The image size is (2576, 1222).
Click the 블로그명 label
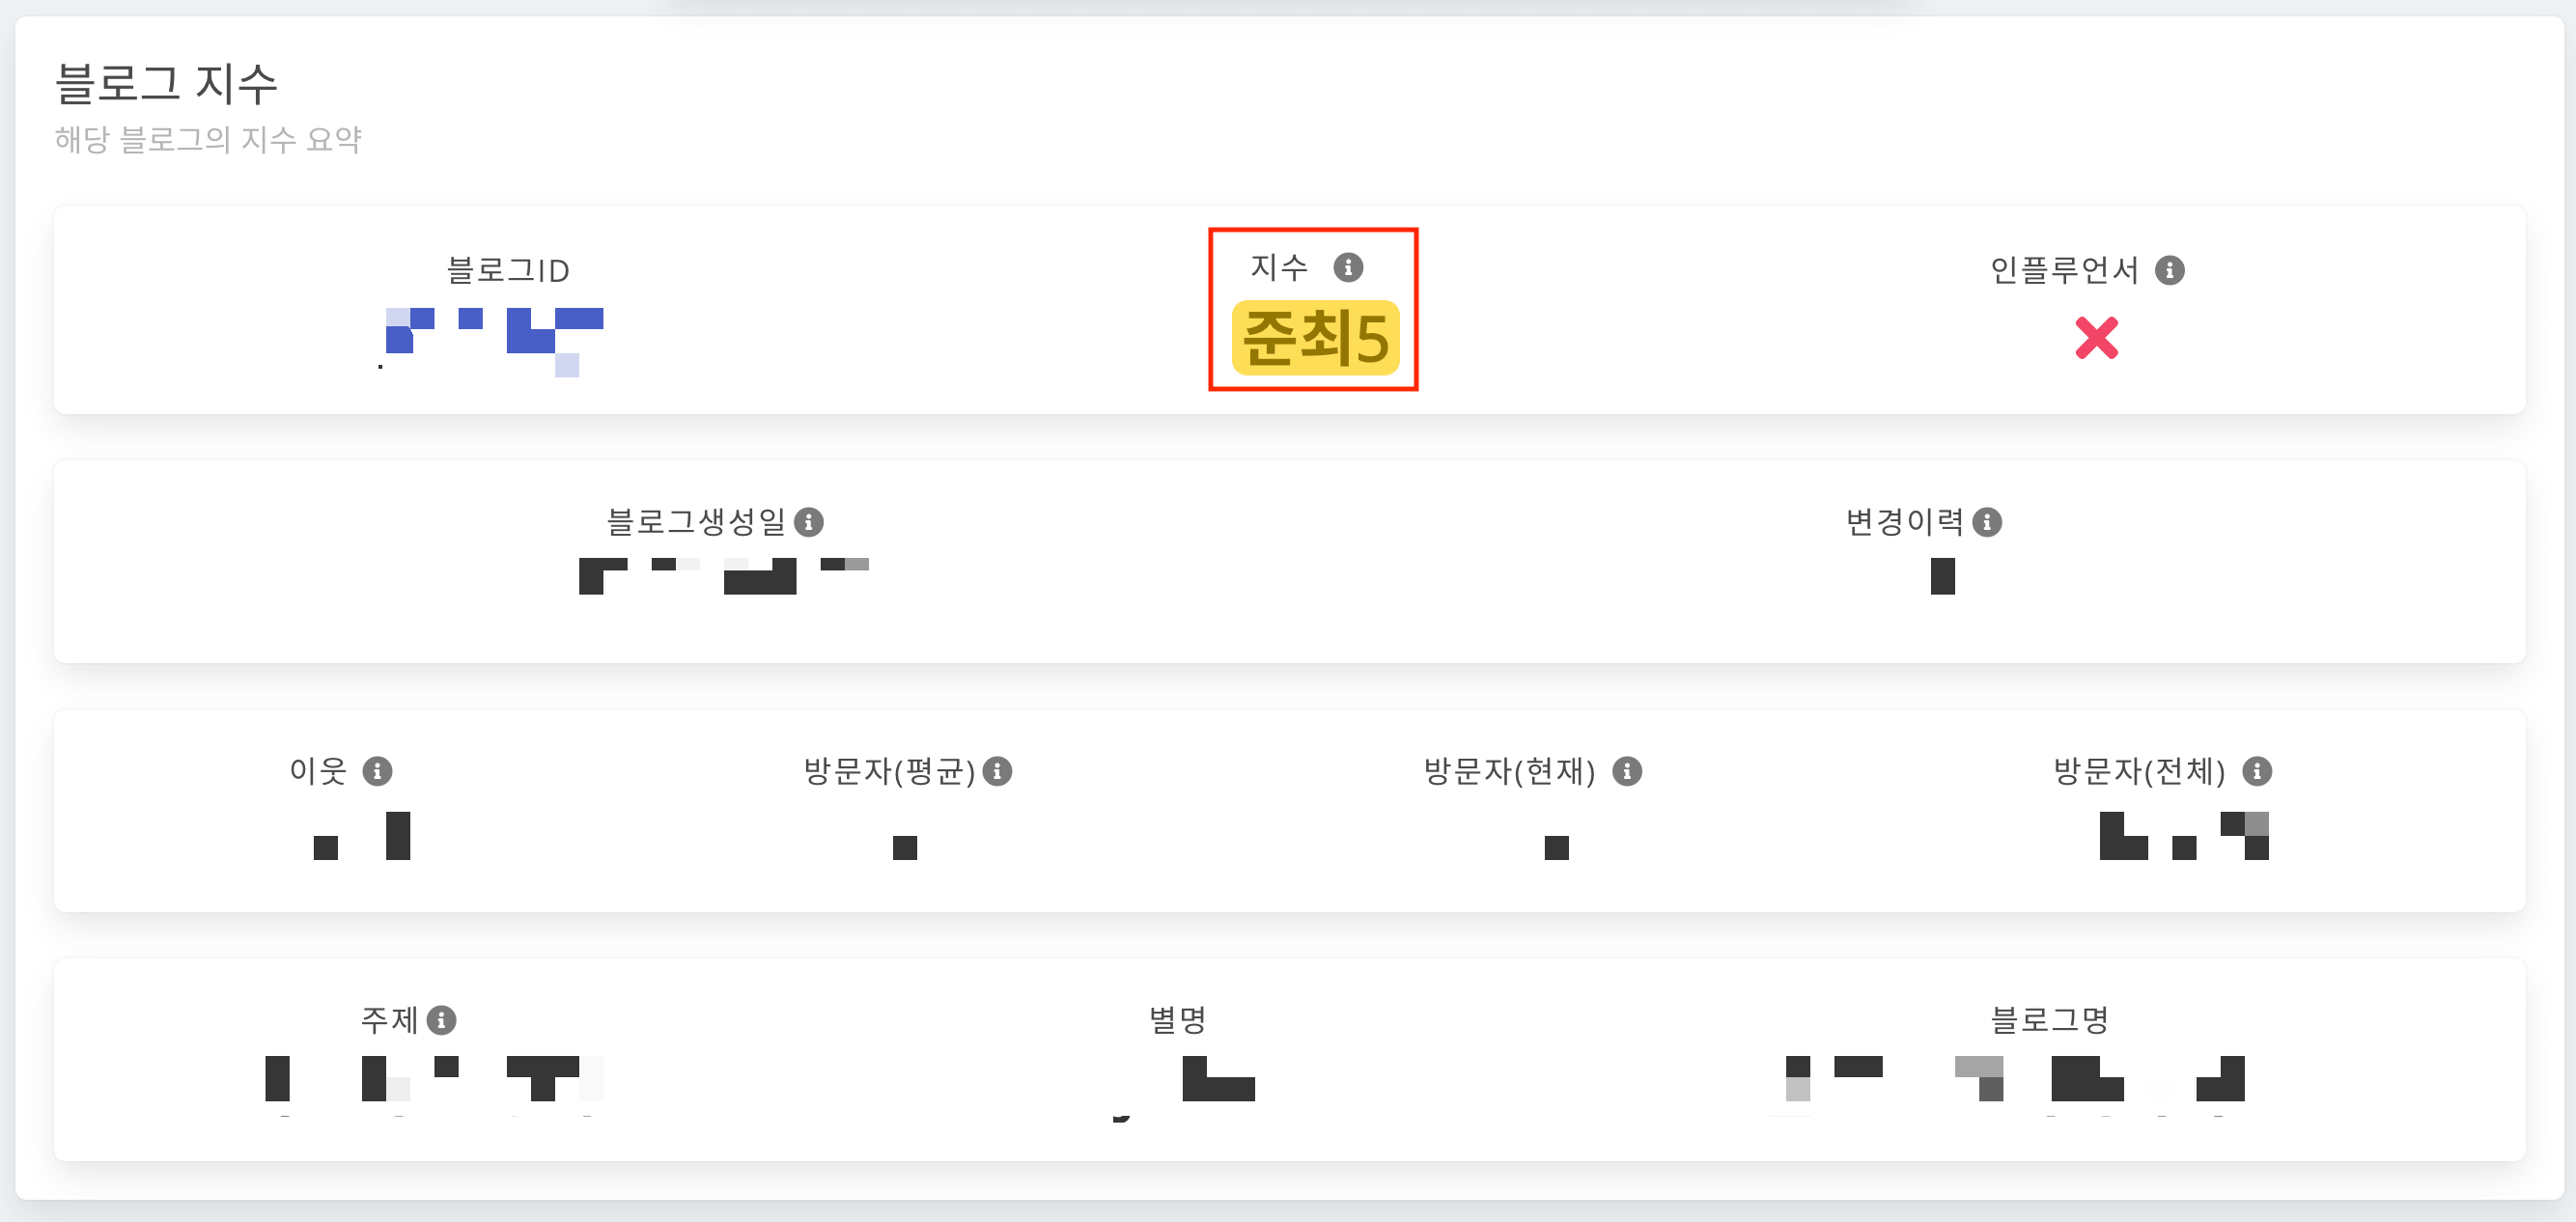[2049, 1022]
